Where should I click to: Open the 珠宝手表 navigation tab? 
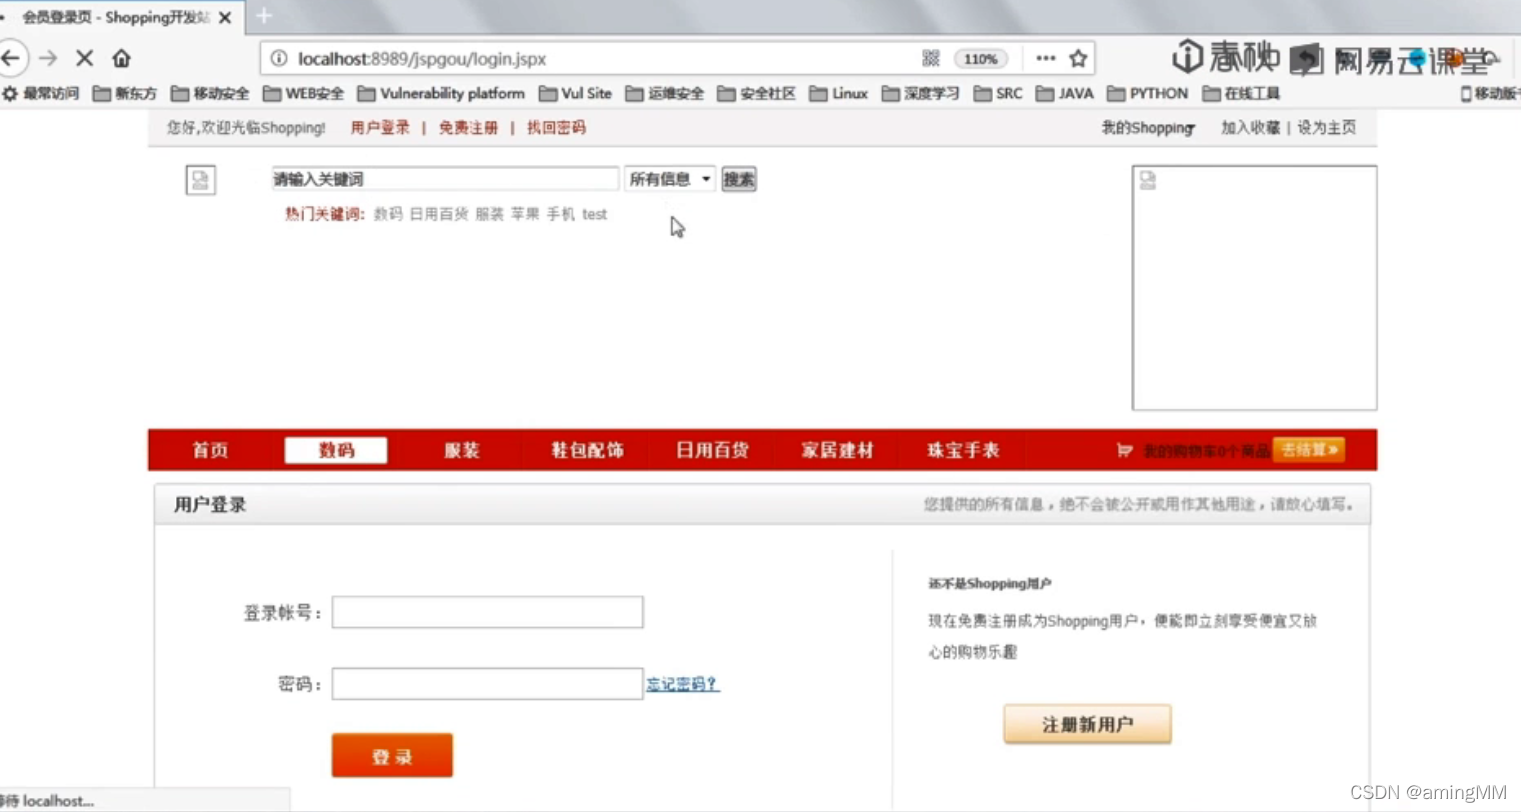pyautogui.click(x=963, y=450)
